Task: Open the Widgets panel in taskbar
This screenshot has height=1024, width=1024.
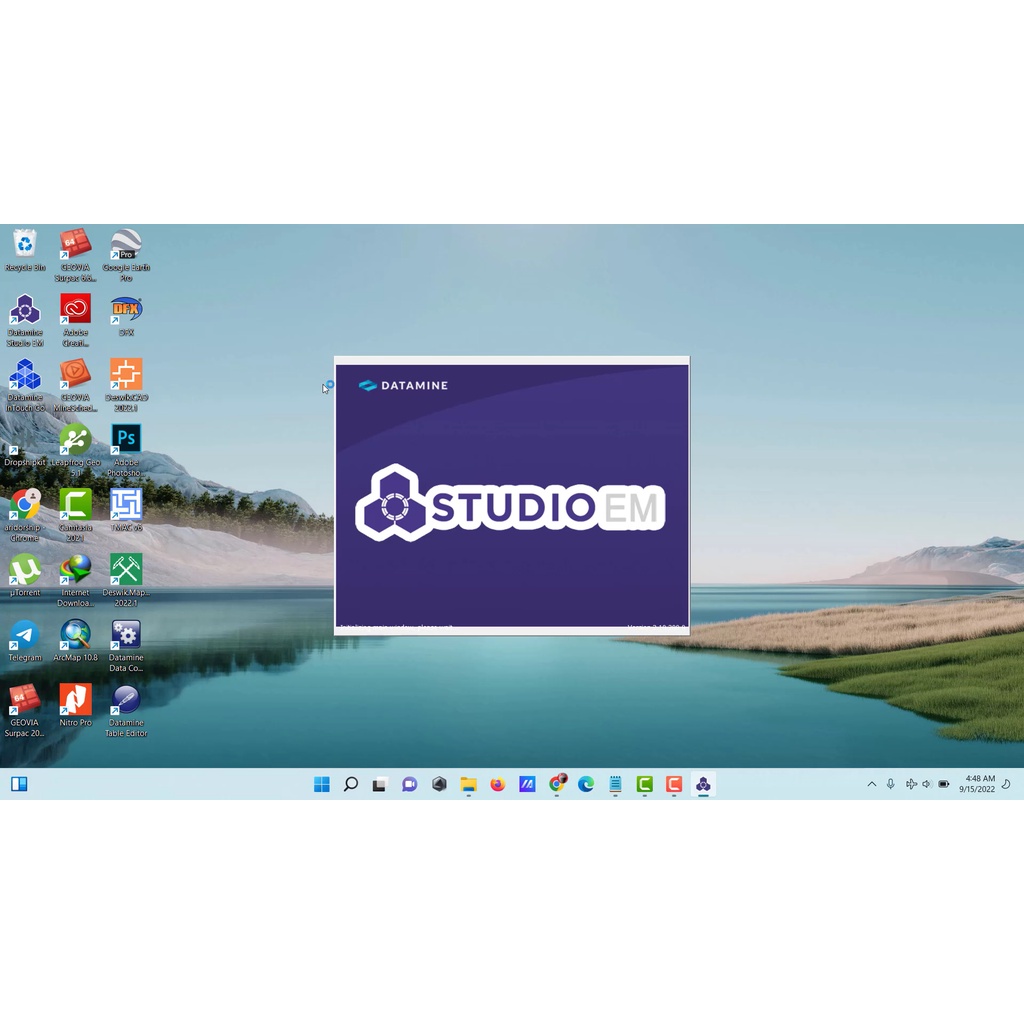Action: click(x=19, y=784)
